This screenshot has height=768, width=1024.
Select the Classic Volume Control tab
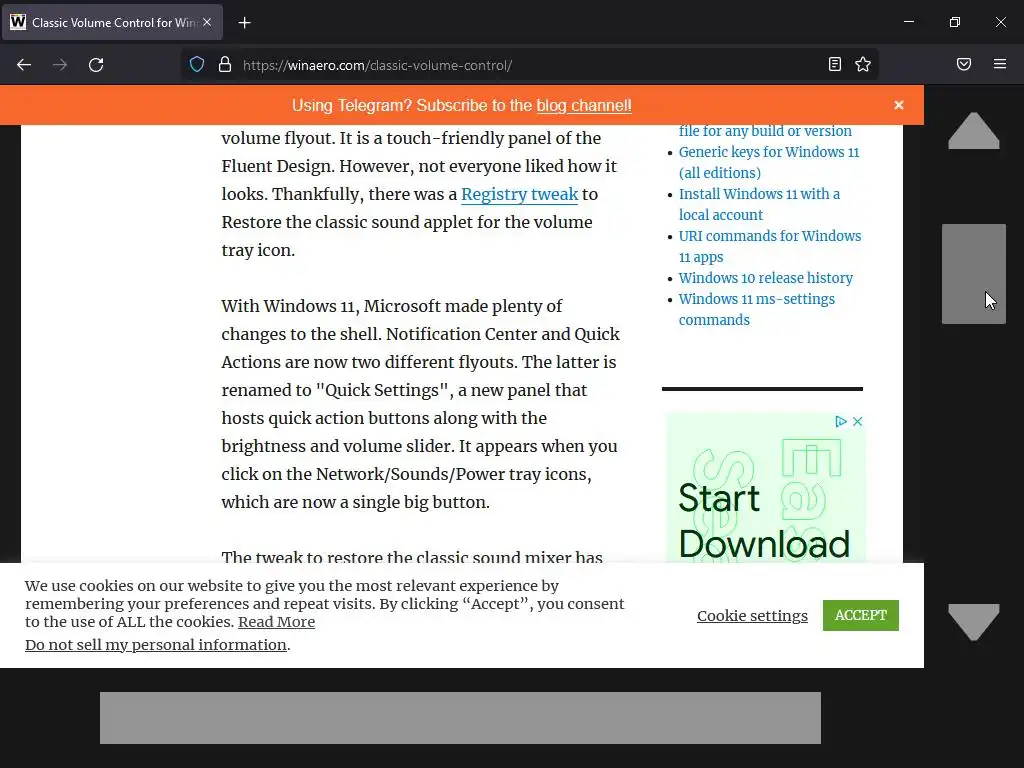click(113, 22)
